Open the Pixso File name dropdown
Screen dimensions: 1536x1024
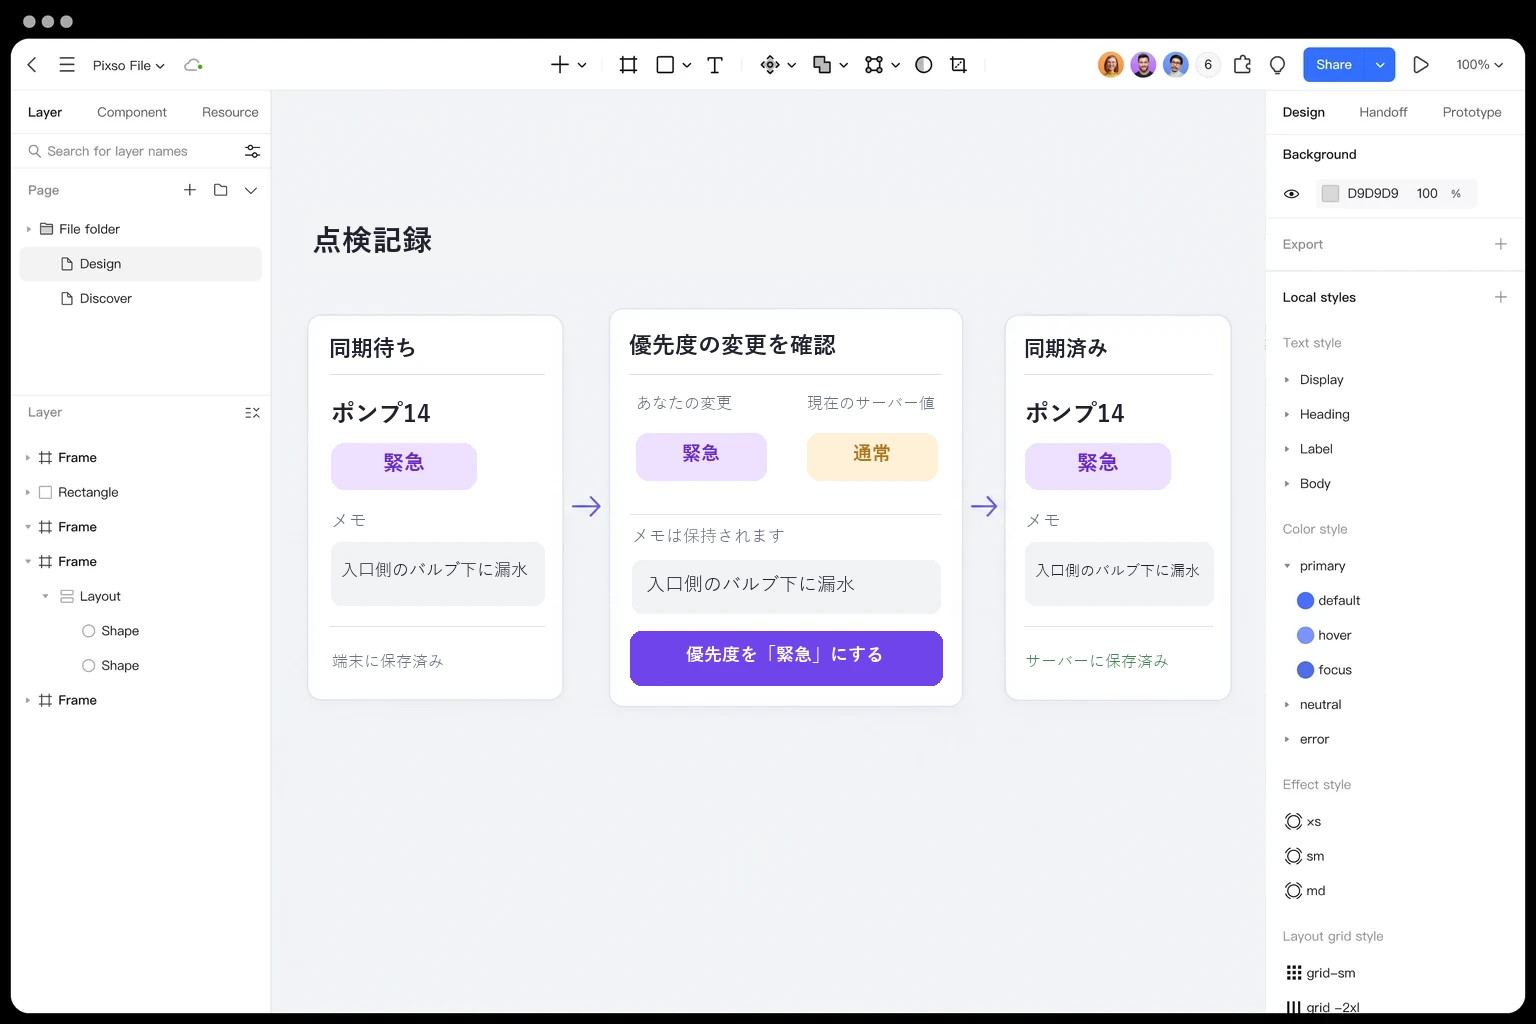tap(129, 65)
